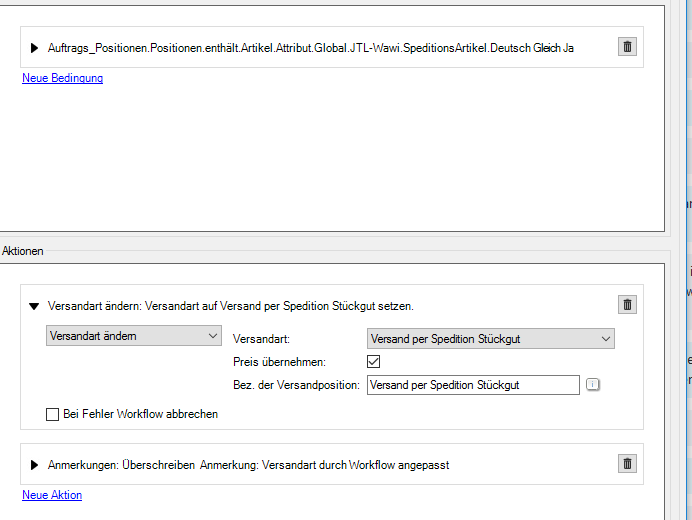Click info icon beside Versandposition field

(x=592, y=385)
